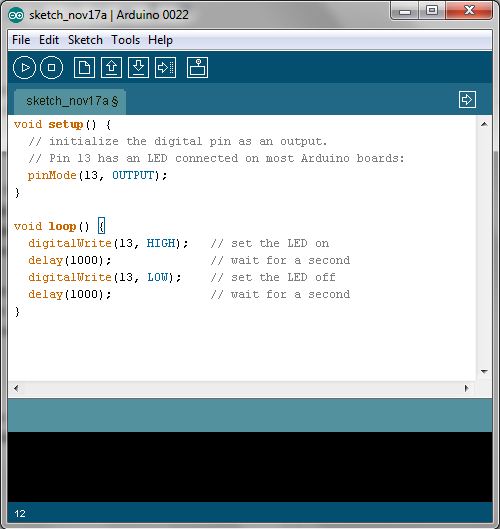The height and width of the screenshot is (529, 500).
Task: Click the highlighted opening brace after loop()
Action: click(102, 226)
